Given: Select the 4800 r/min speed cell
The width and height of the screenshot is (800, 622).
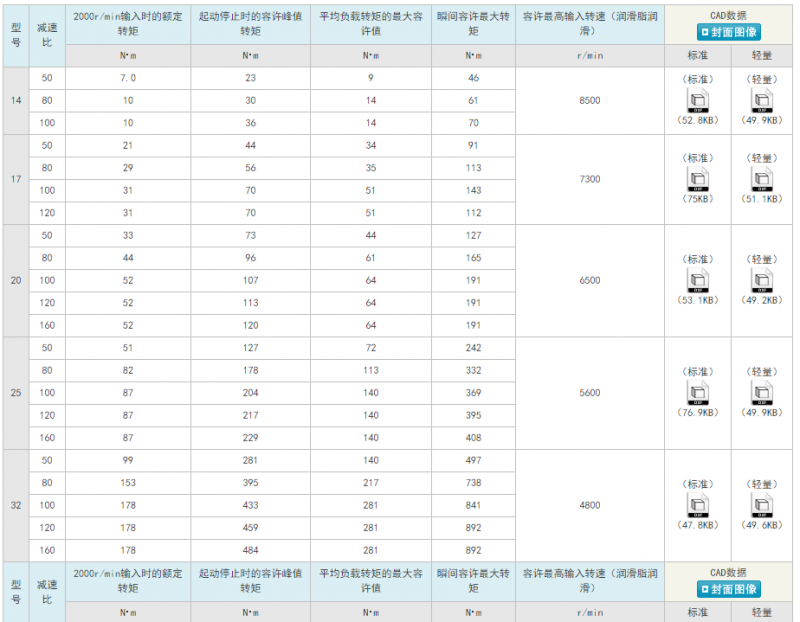Looking at the screenshot, I should [x=590, y=505].
